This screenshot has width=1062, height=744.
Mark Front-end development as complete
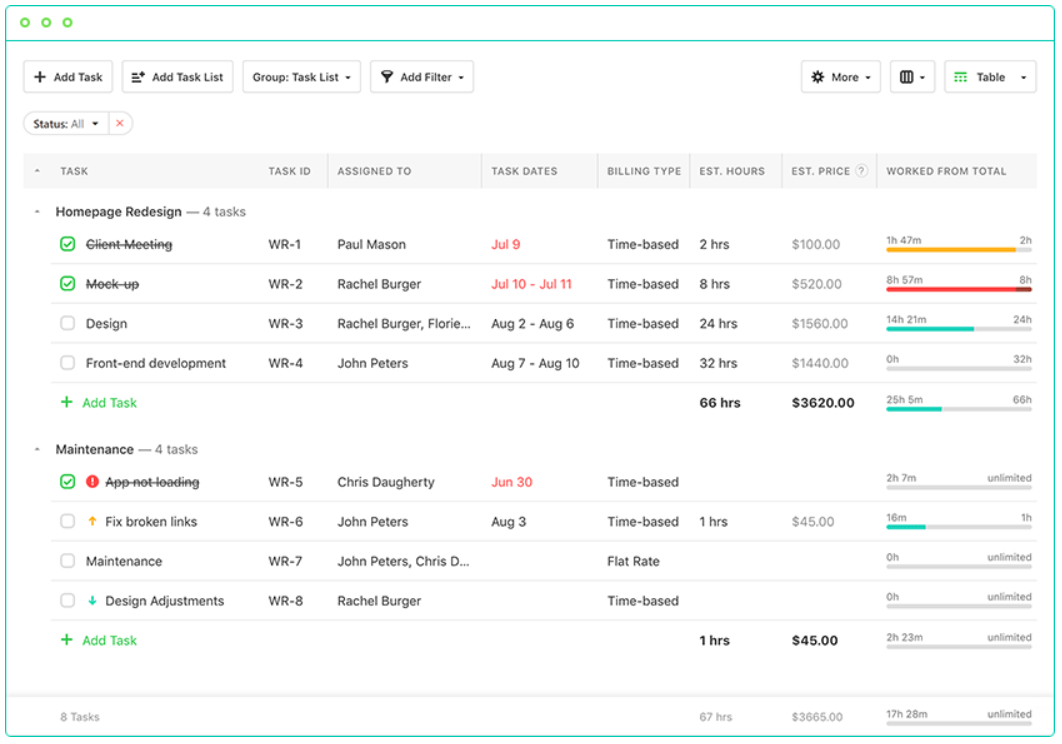[68, 363]
